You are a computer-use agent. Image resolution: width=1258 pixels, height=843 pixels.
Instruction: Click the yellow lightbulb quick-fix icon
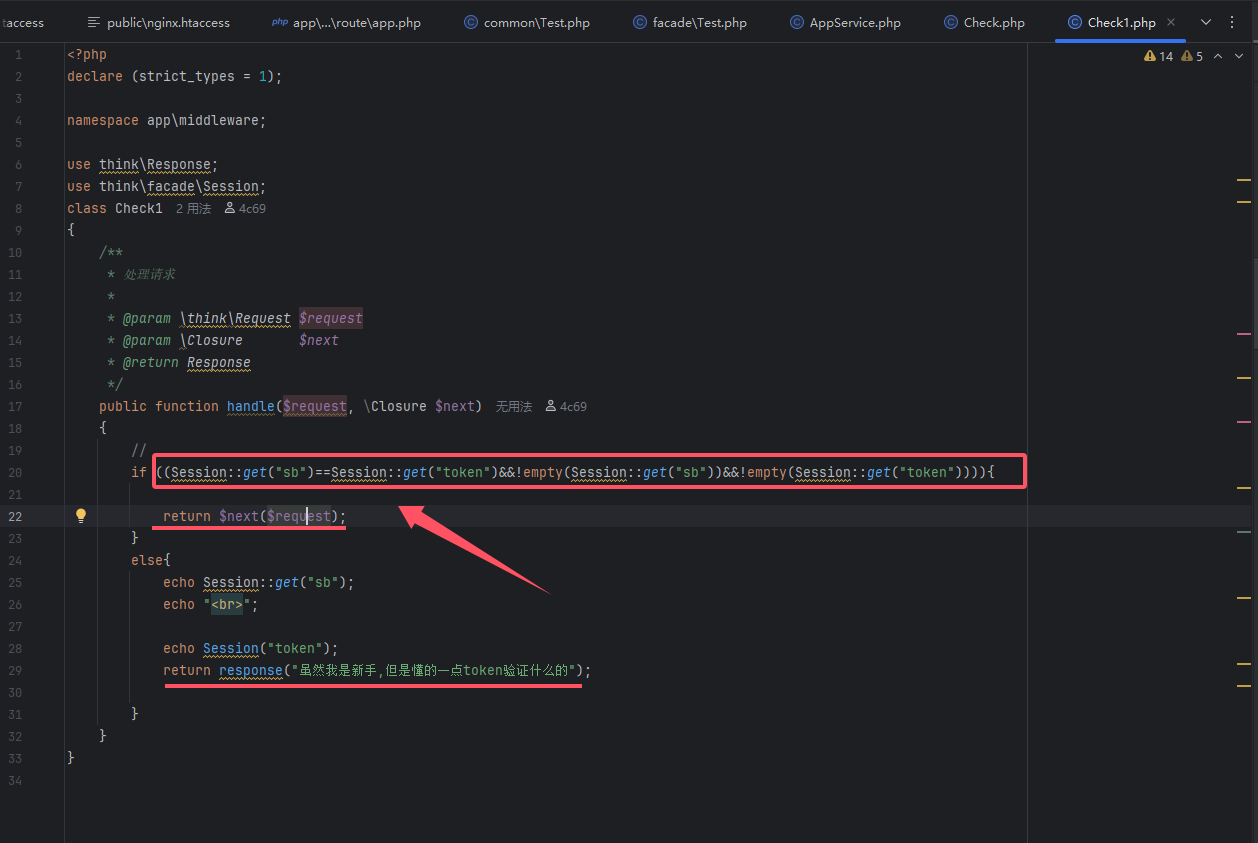pos(81,516)
